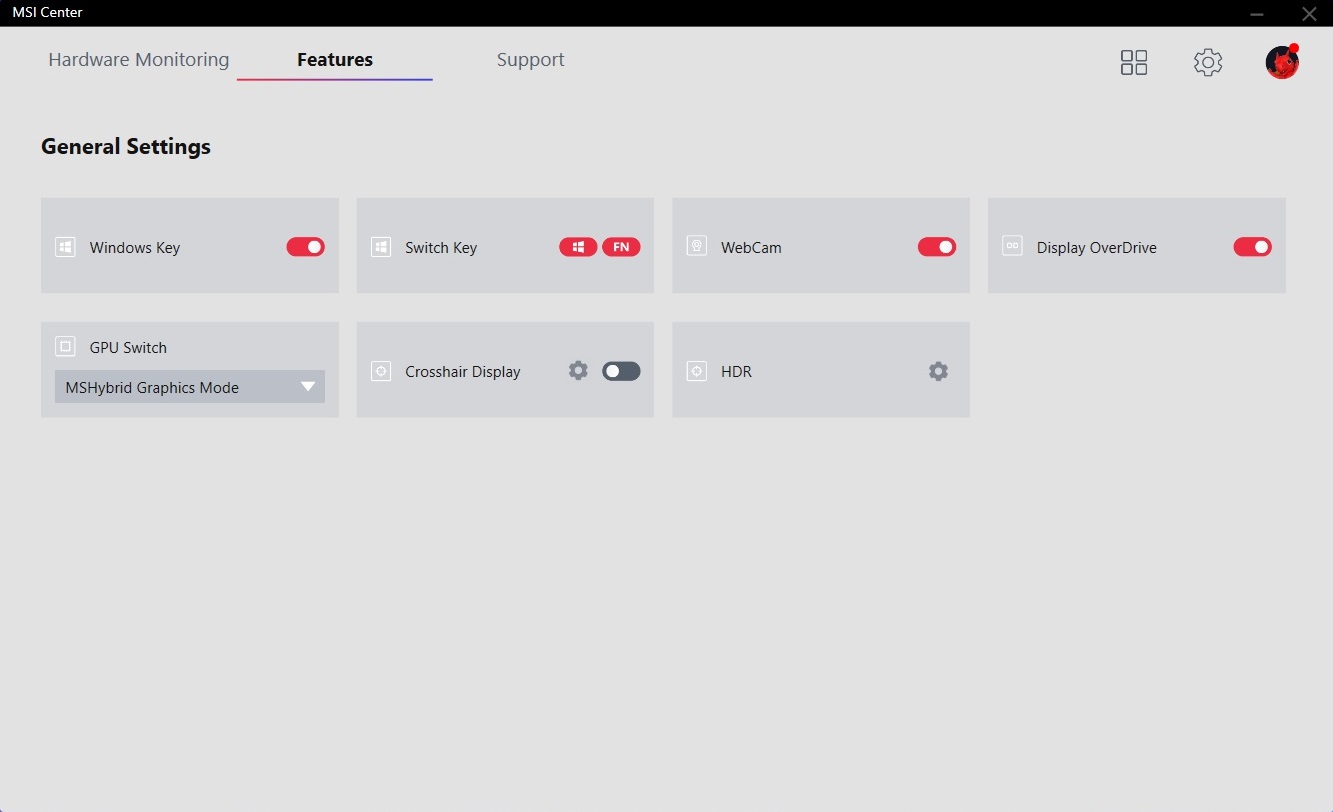1333x812 pixels.
Task: Click the GPU Switch chip icon
Action: pyautogui.click(x=65, y=347)
